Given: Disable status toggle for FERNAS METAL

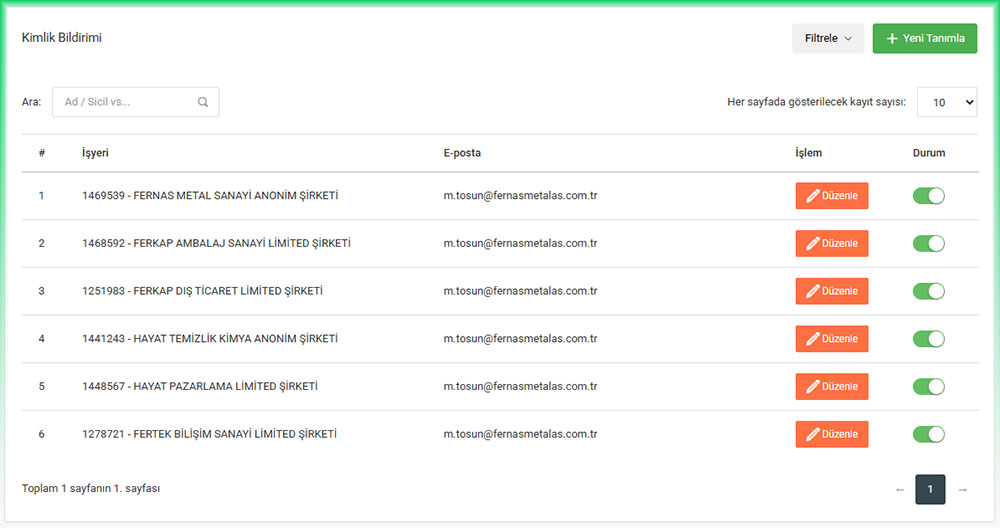Looking at the screenshot, I should point(928,196).
